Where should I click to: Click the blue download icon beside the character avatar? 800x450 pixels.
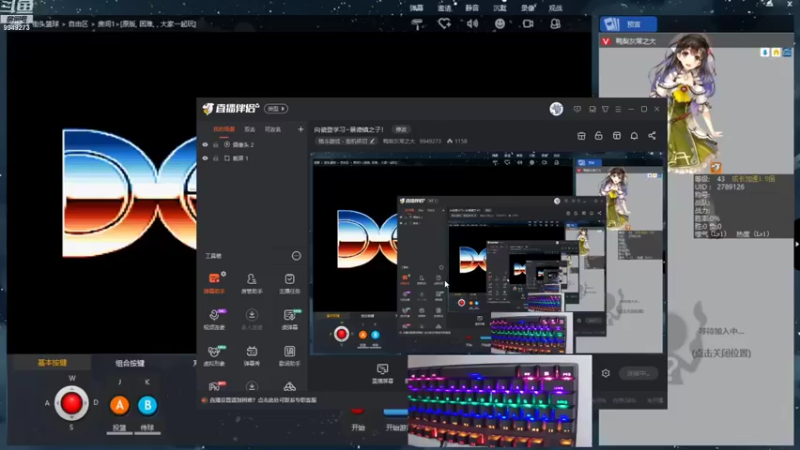(x=765, y=53)
